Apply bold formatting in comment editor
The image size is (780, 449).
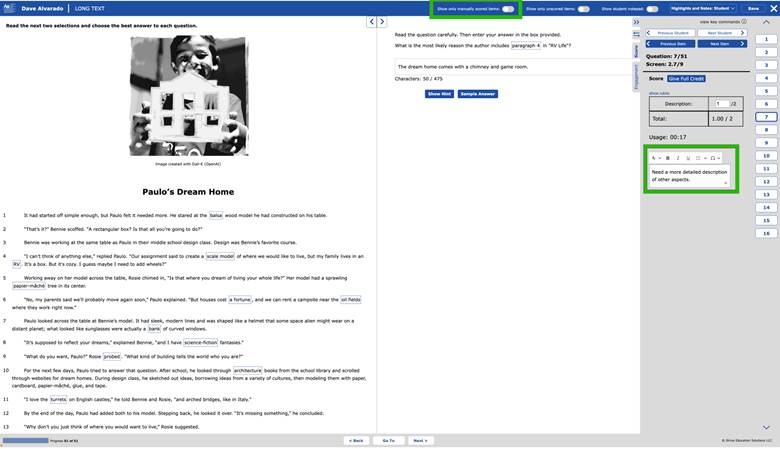(x=668, y=158)
